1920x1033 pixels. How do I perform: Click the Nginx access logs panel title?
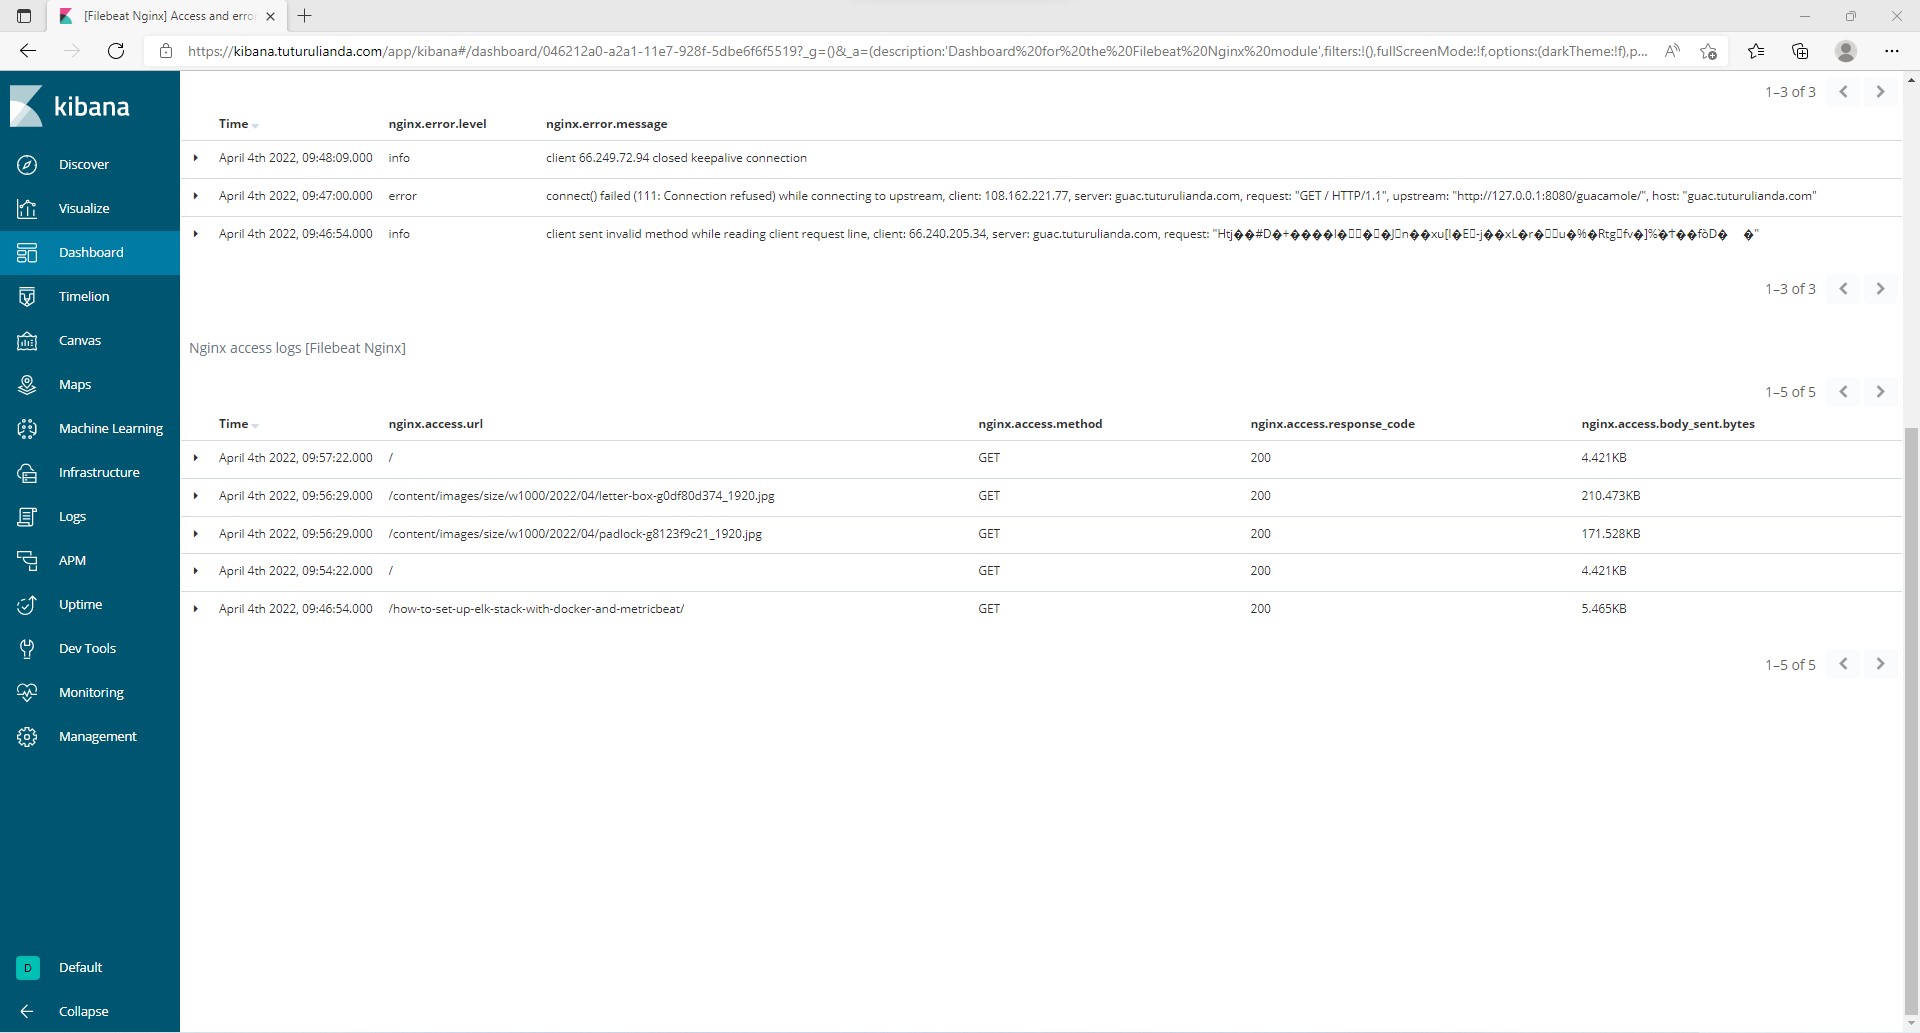pos(297,348)
